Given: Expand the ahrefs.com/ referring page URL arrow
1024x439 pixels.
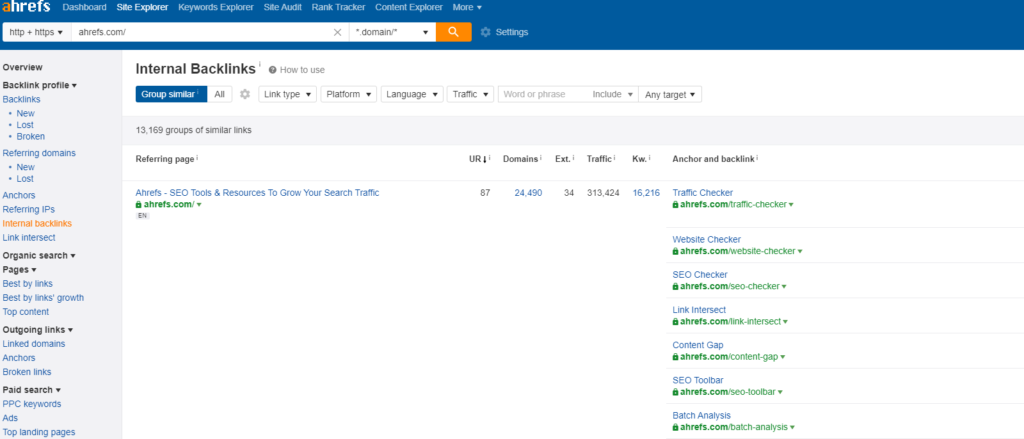Looking at the screenshot, I should 199,205.
